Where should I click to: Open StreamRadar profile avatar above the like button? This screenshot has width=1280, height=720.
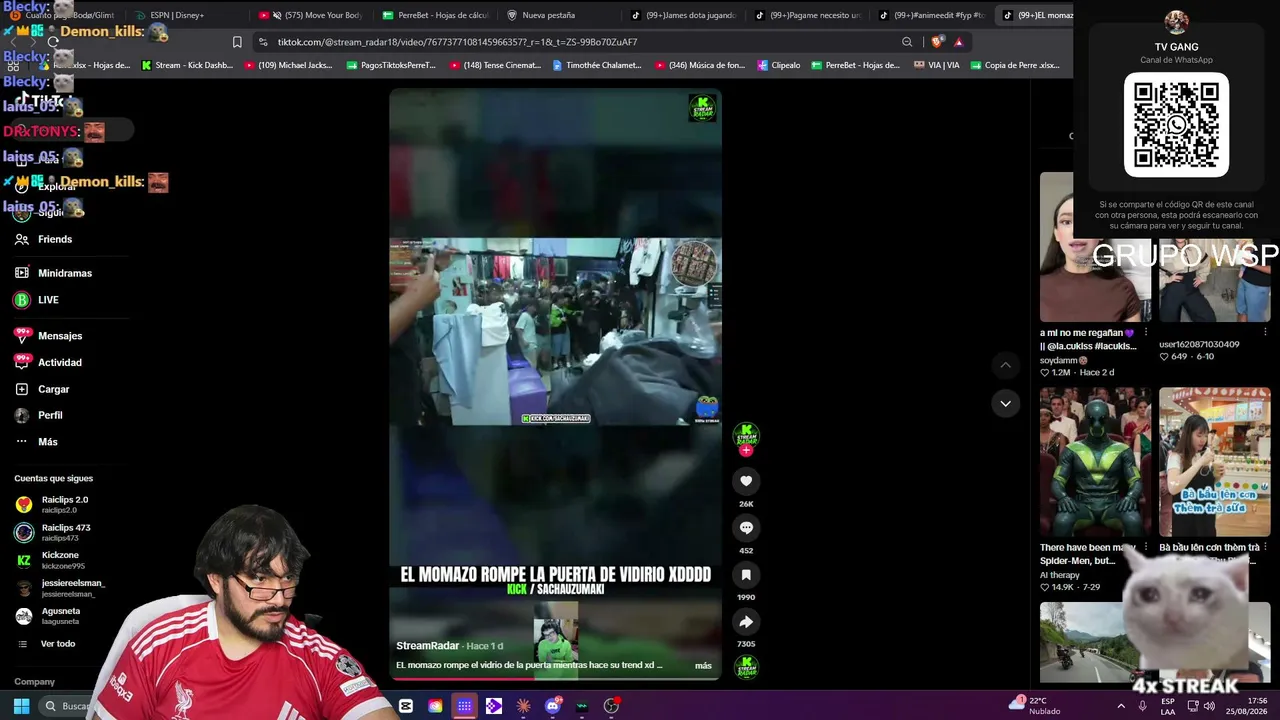pos(746,435)
